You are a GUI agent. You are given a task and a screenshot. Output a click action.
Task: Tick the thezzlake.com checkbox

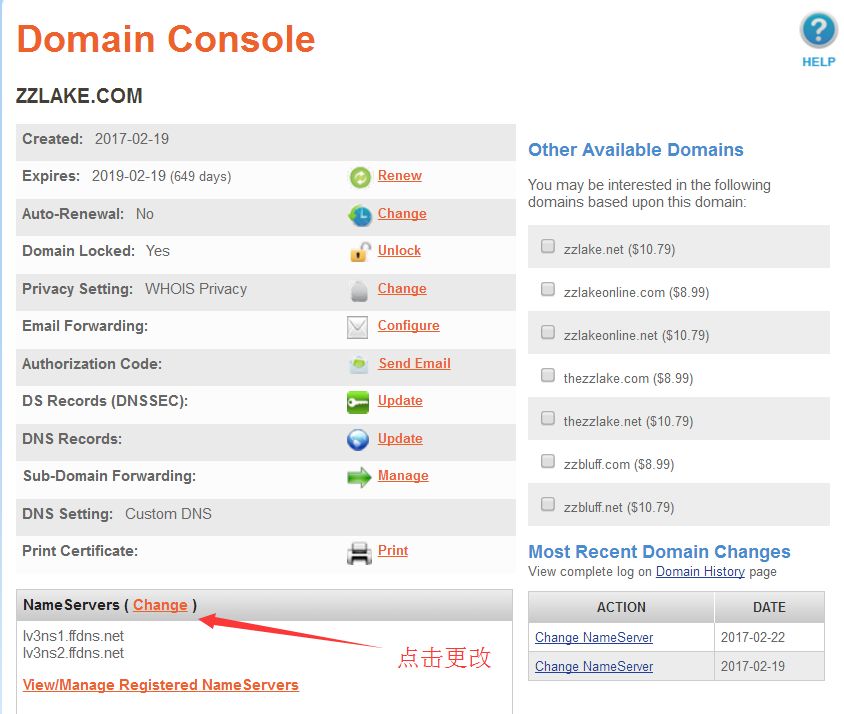coord(547,376)
